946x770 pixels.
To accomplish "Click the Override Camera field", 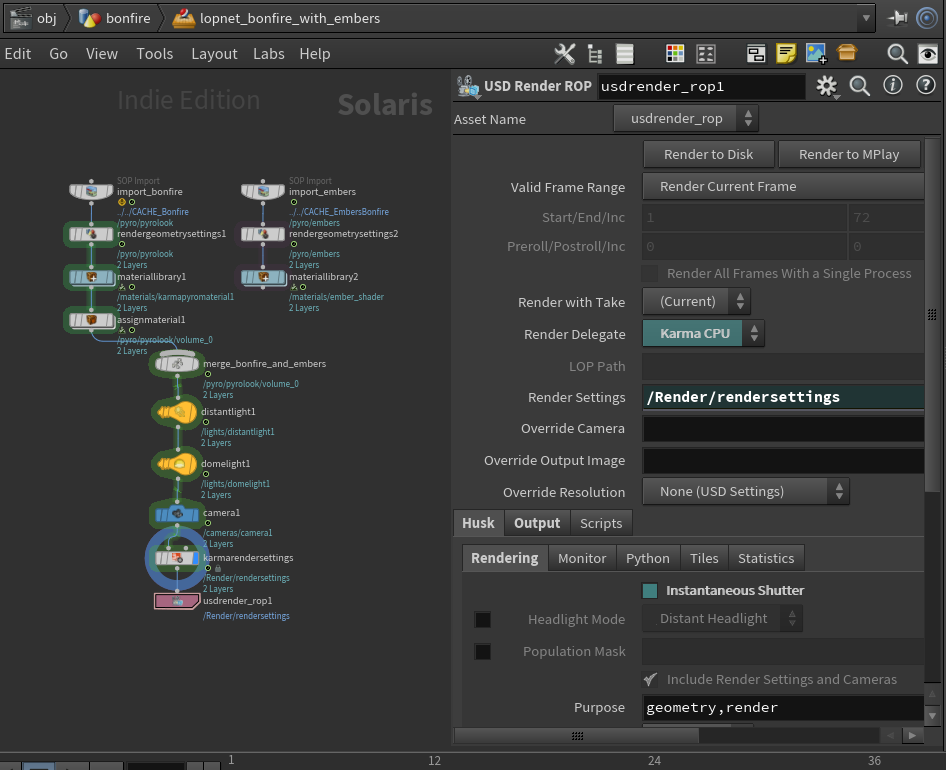I will click(783, 428).
